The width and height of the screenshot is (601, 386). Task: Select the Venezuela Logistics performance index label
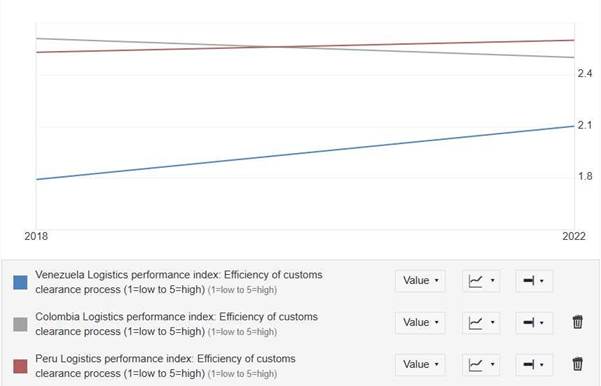point(179,282)
